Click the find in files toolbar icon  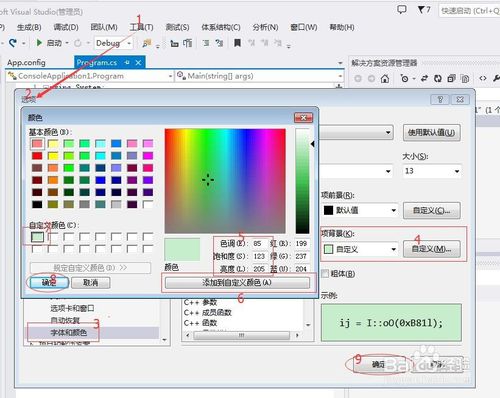[146, 43]
